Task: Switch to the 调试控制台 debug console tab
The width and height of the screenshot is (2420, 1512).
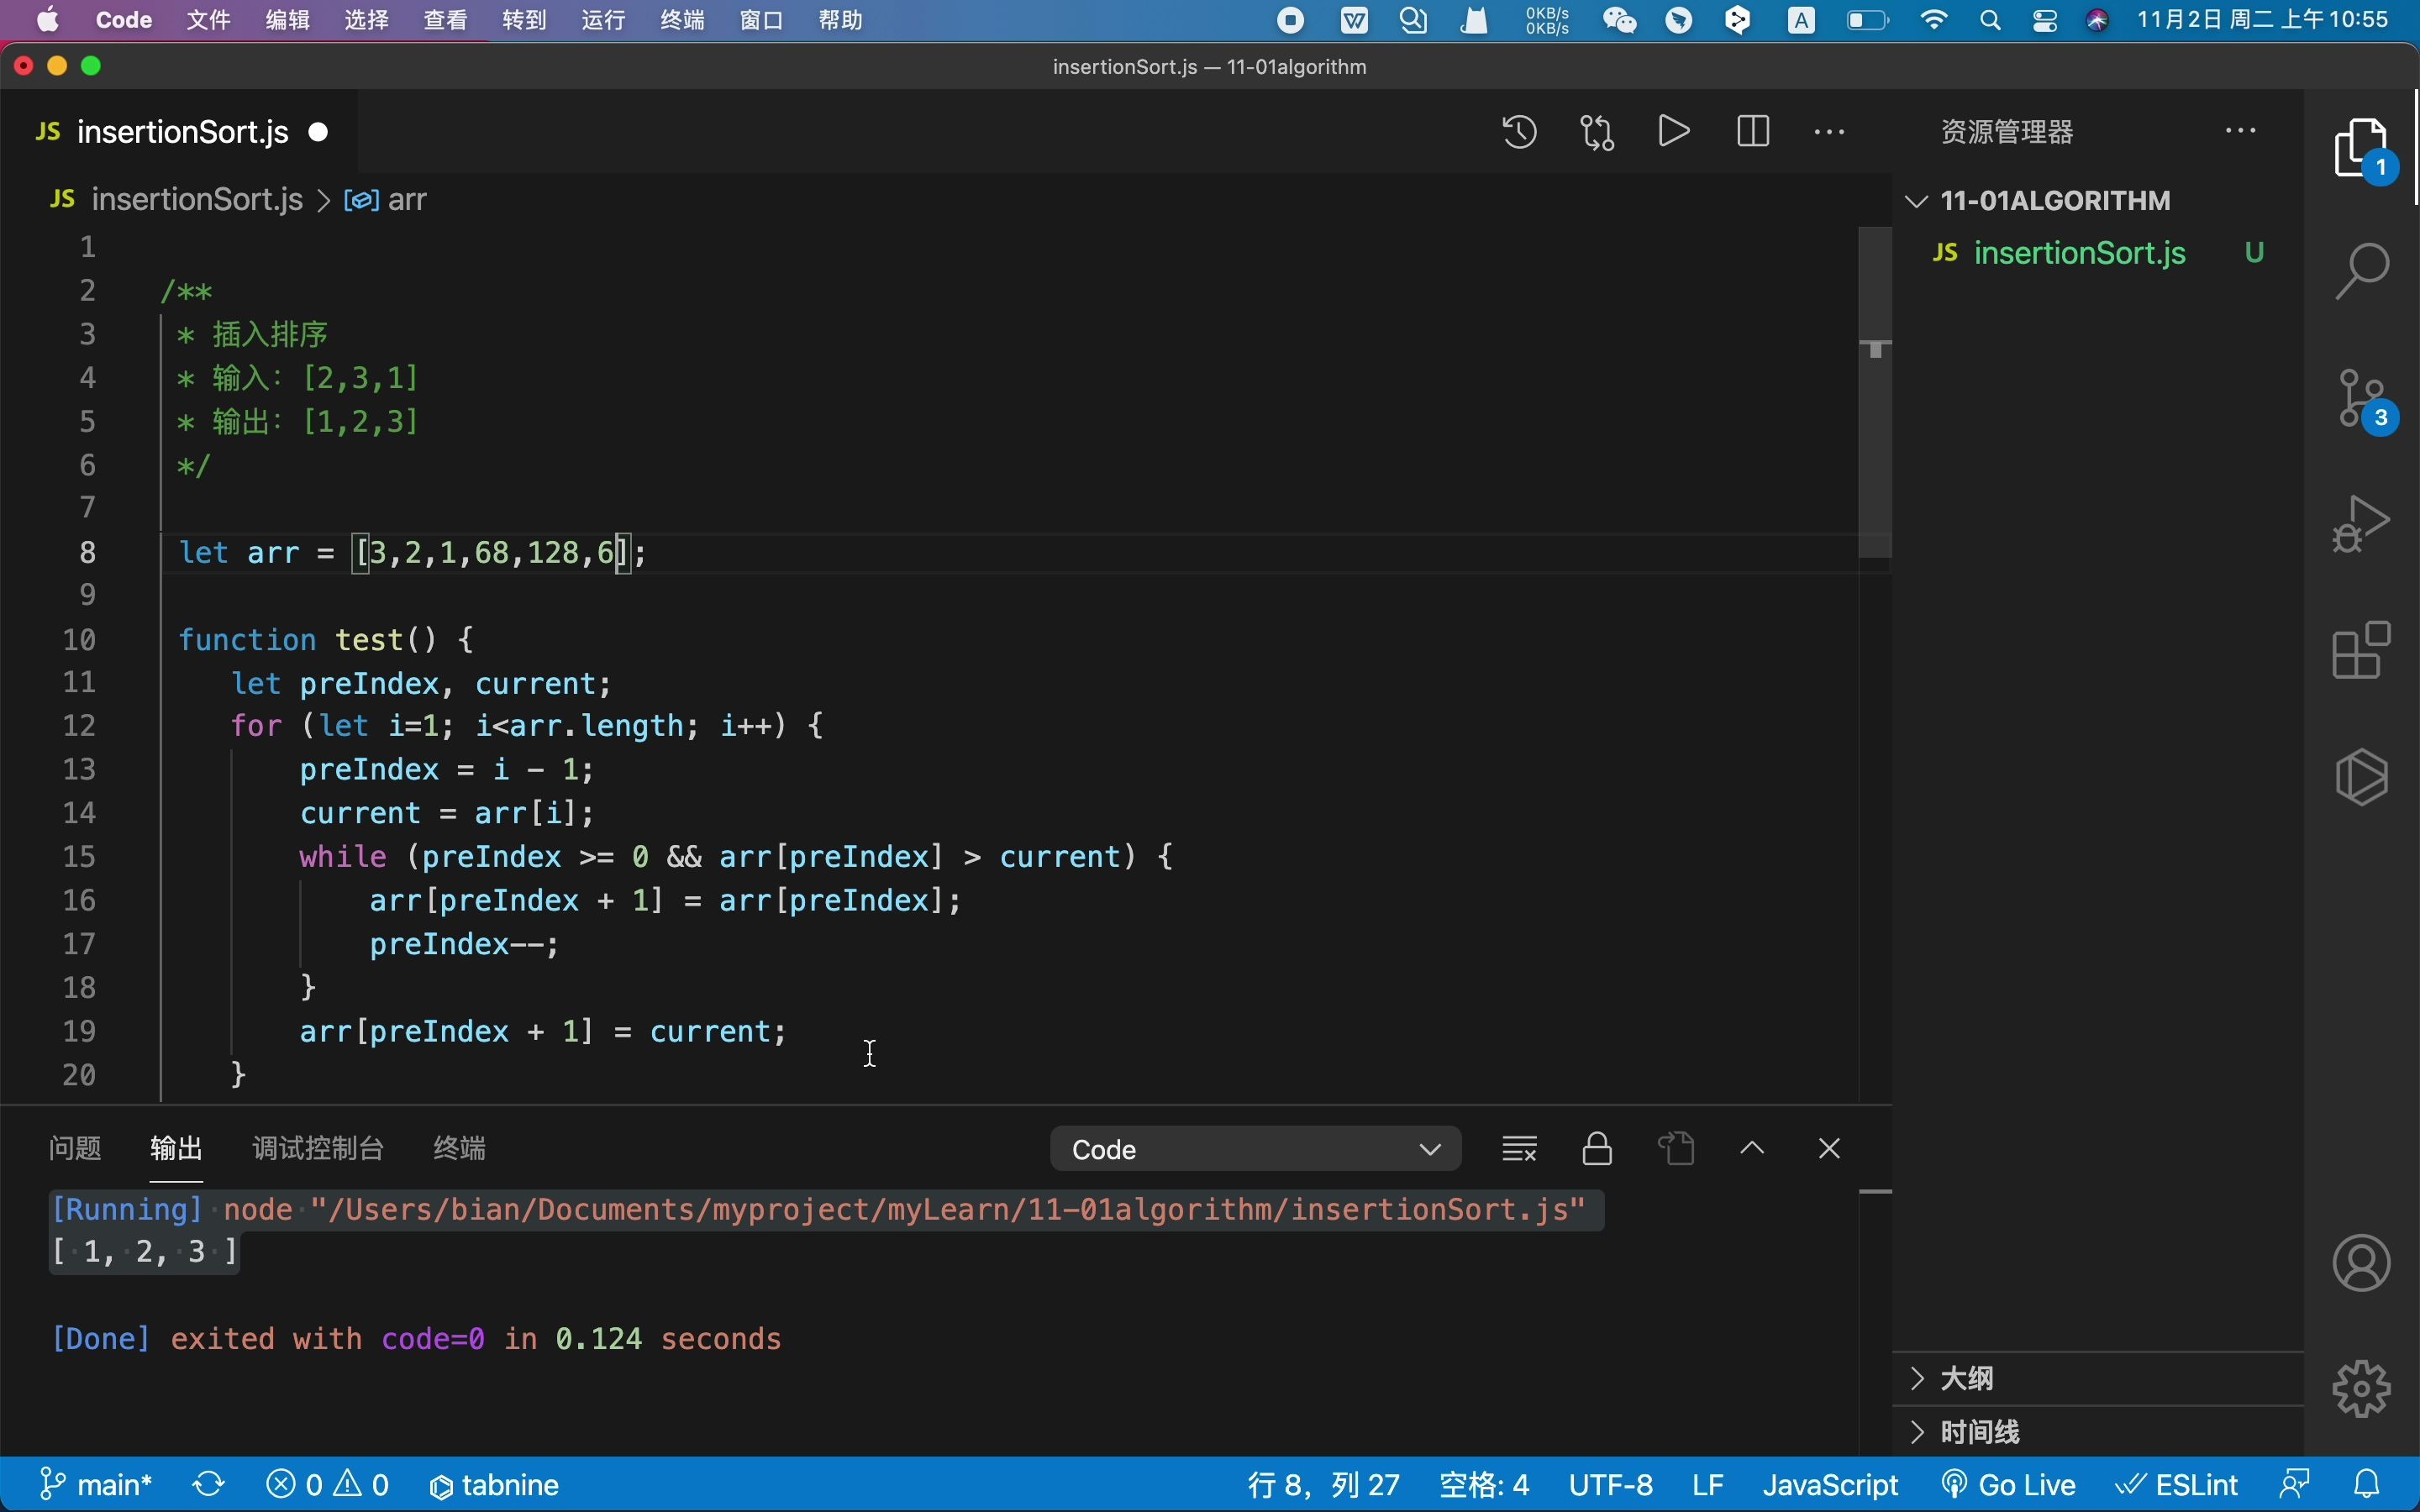Action: 318,1148
